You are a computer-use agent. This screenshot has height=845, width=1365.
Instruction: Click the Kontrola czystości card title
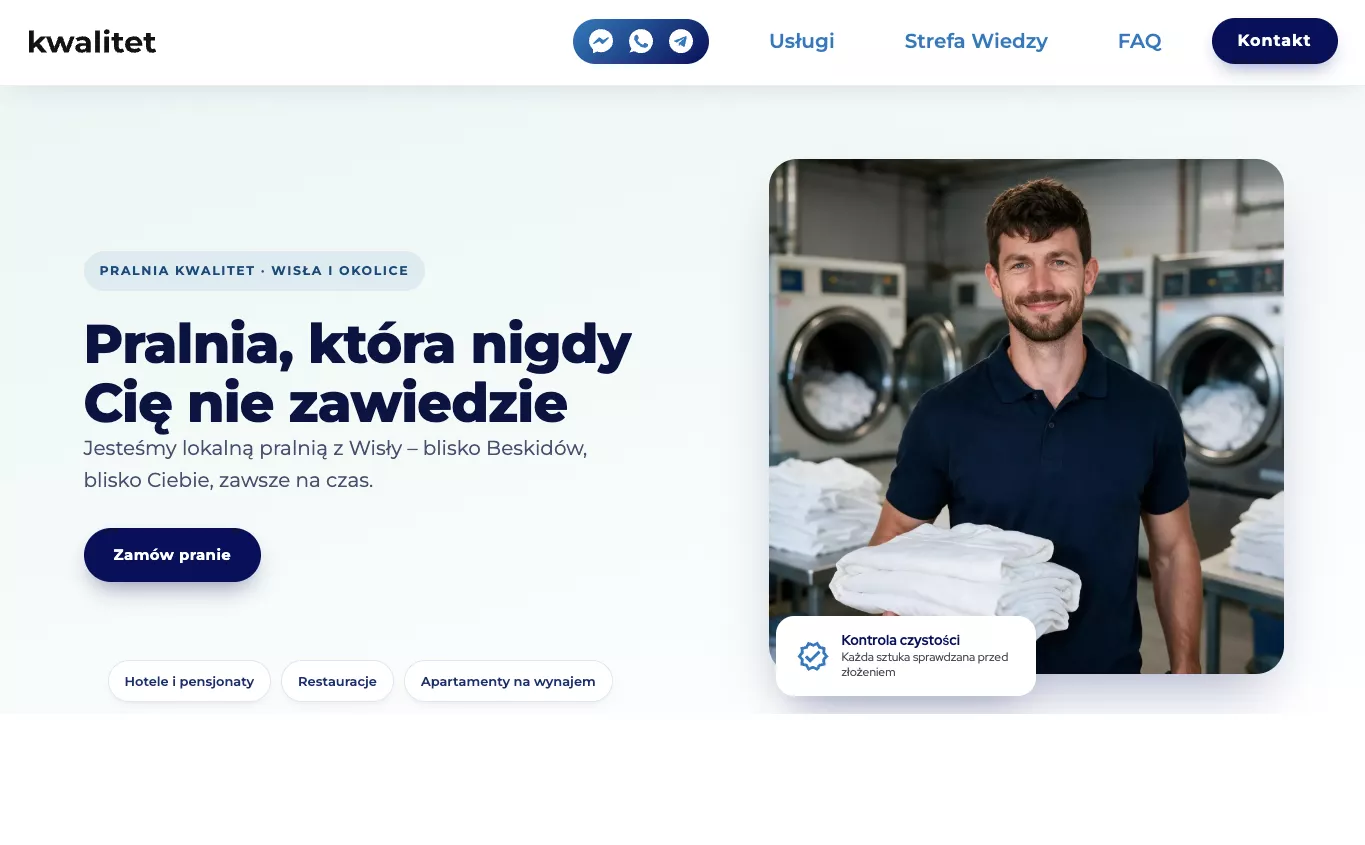pyautogui.click(x=900, y=640)
